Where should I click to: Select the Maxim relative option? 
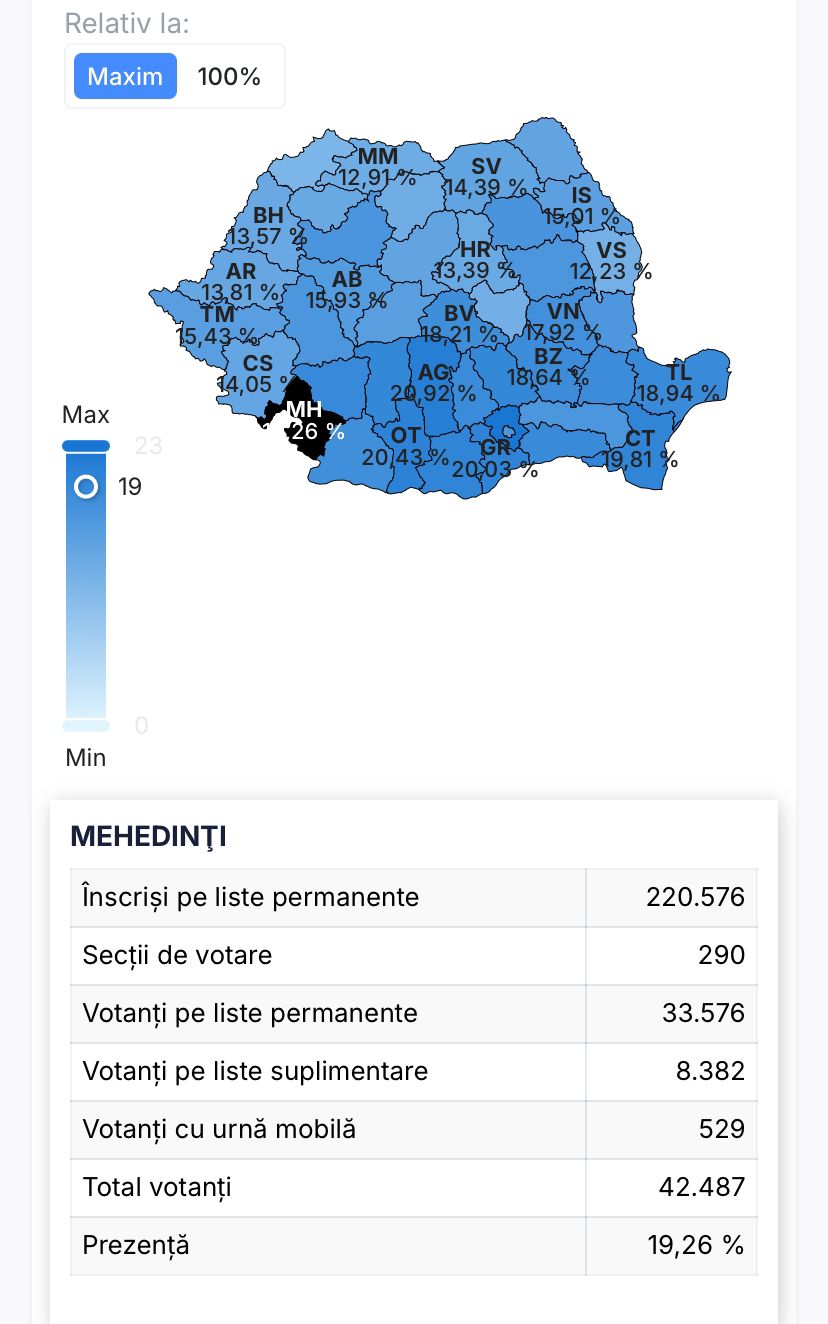click(x=125, y=76)
